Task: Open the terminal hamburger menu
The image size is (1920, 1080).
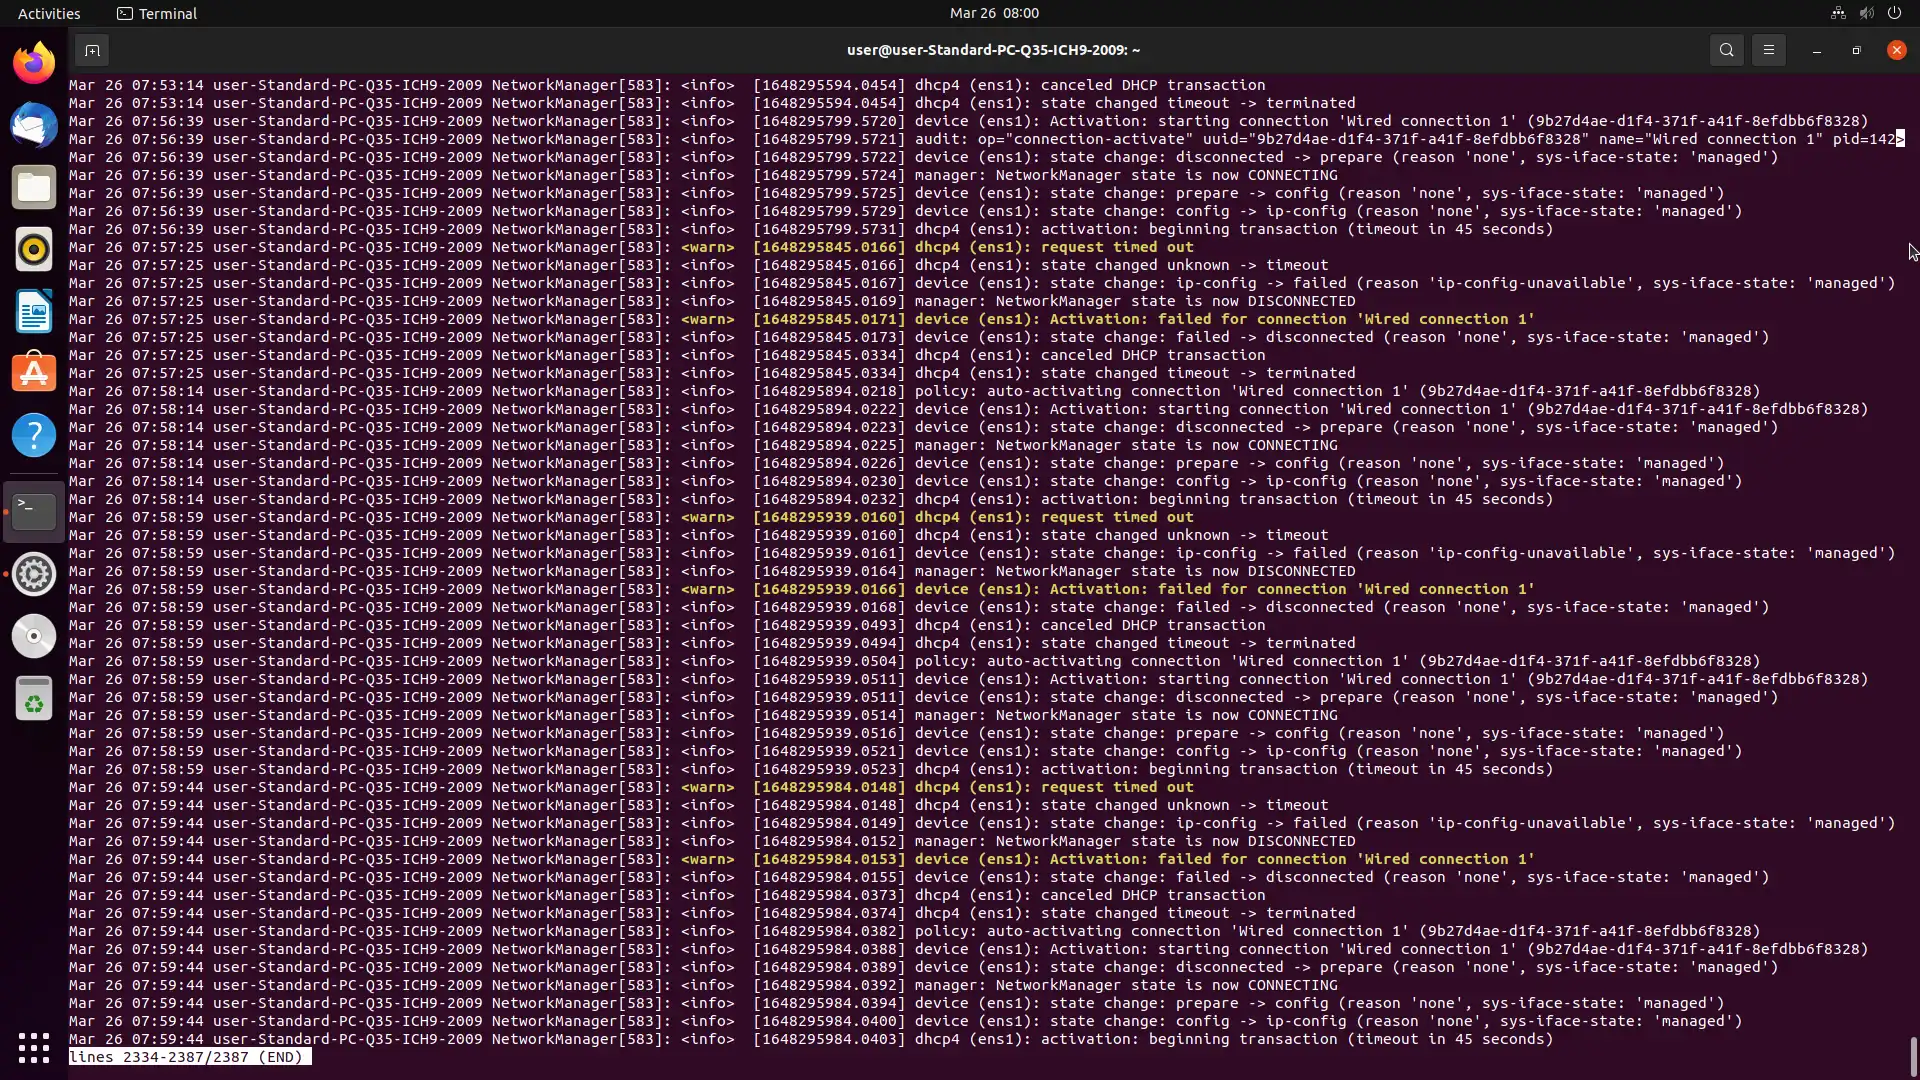Action: coord(1768,50)
